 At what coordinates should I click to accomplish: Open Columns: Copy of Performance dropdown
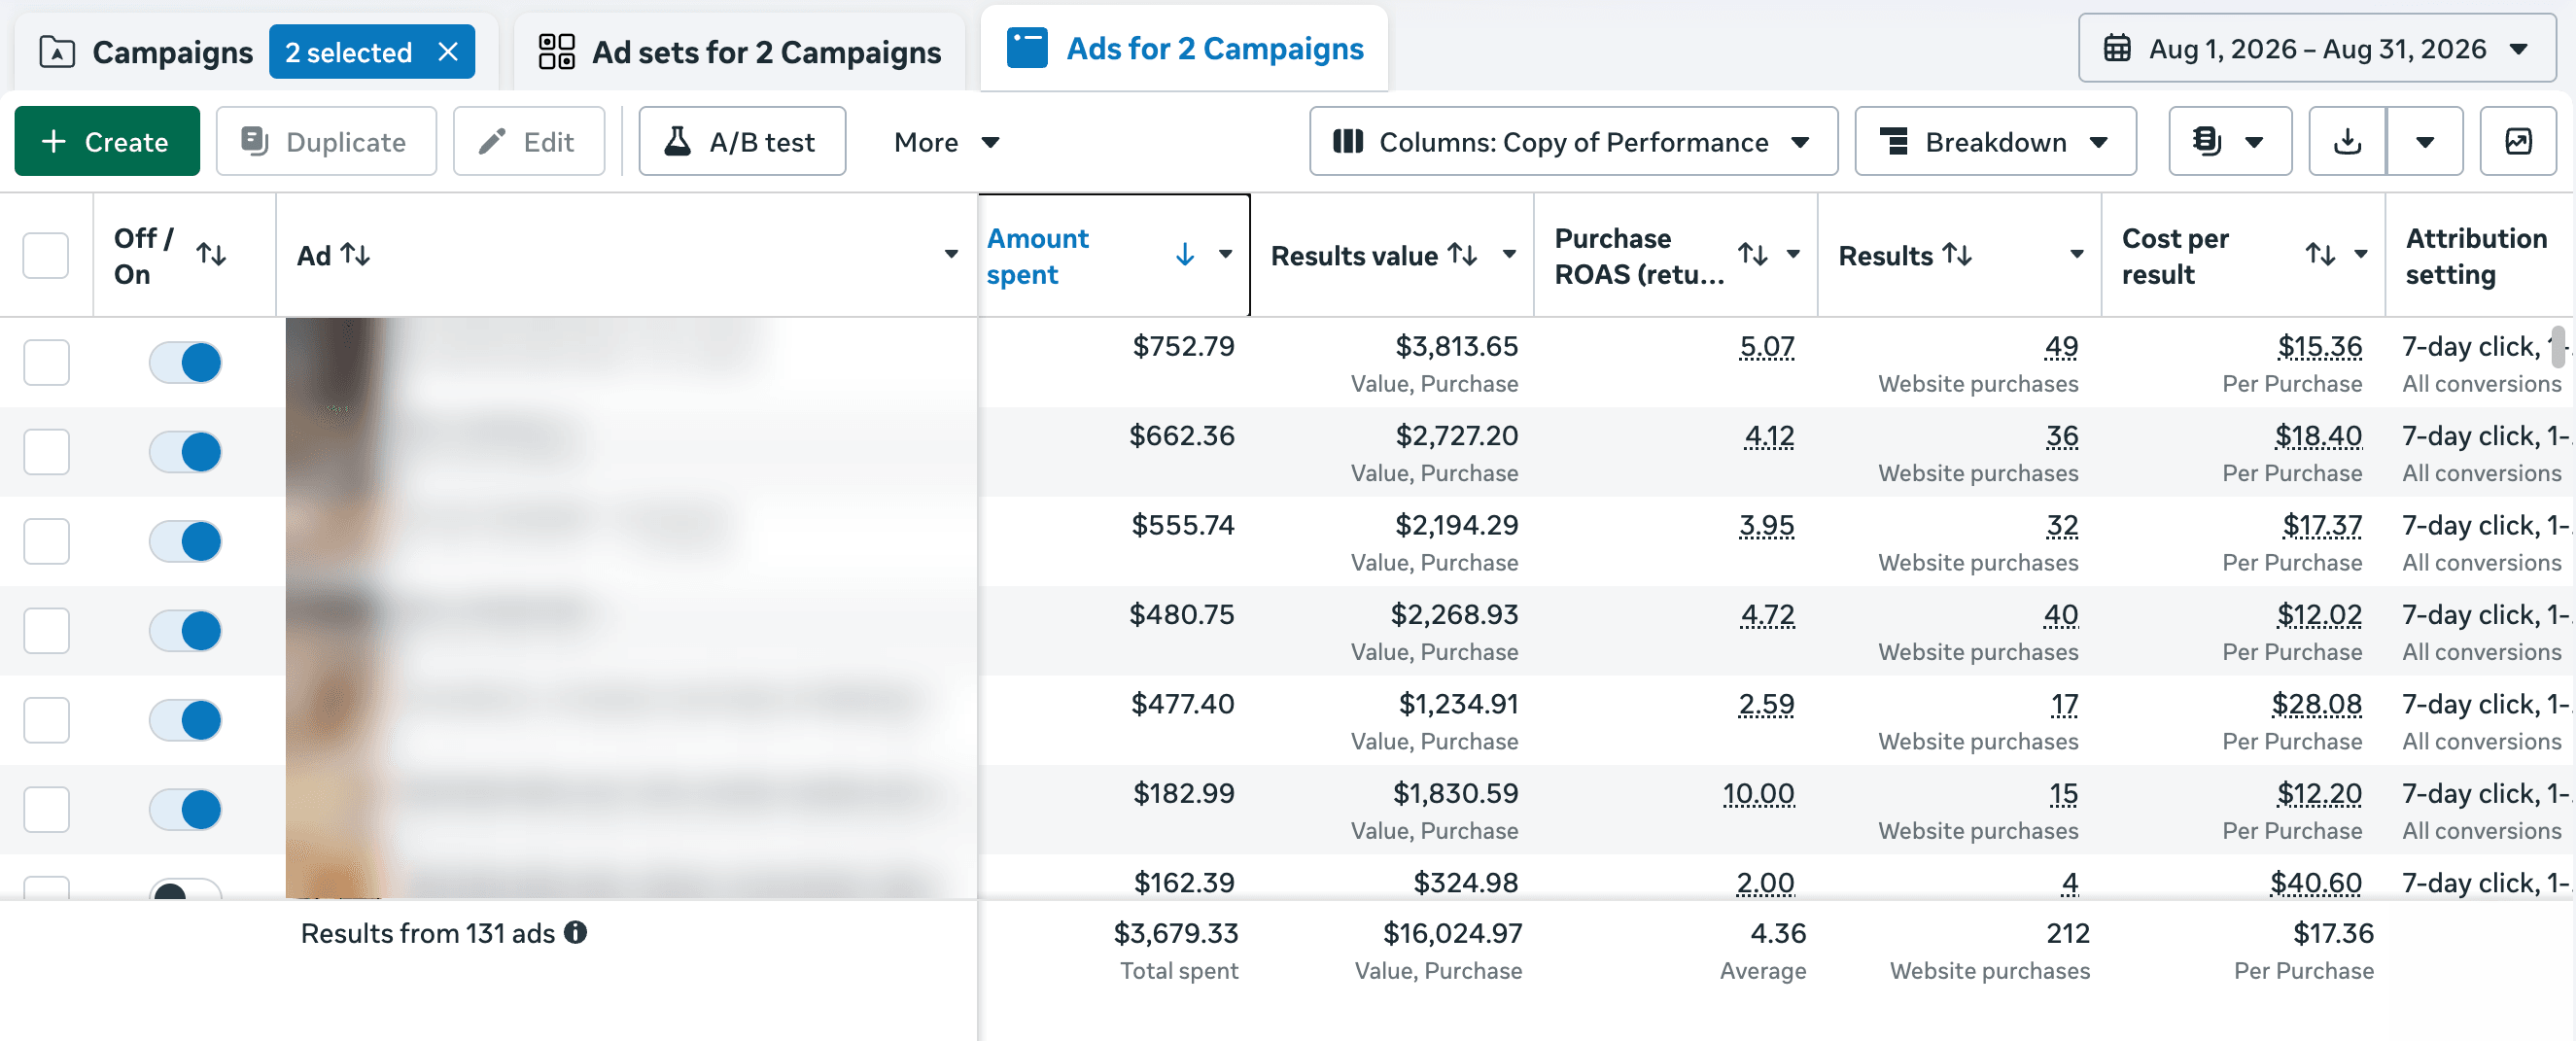1573,141
